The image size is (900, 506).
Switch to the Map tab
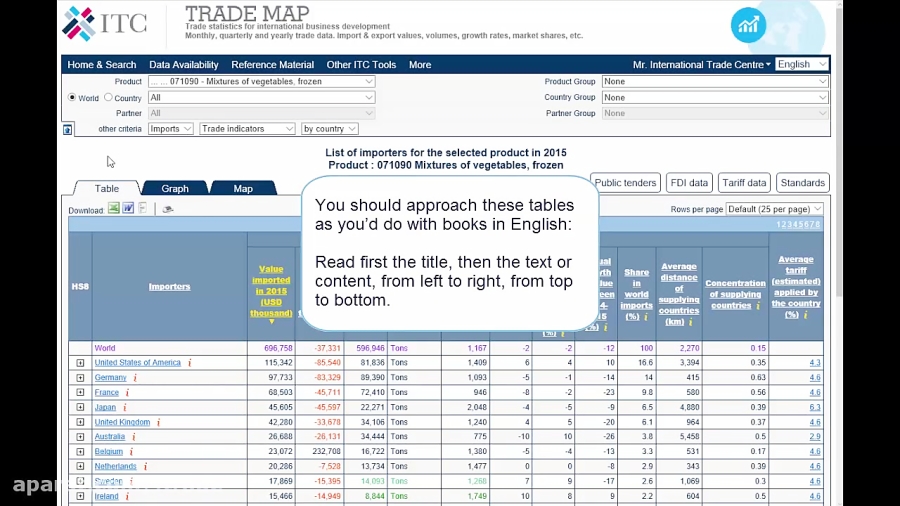click(x=243, y=188)
